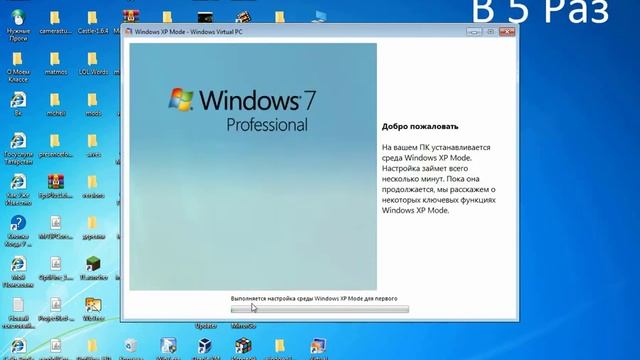Open the Windows XP Mode title bar icon

(x=129, y=31)
